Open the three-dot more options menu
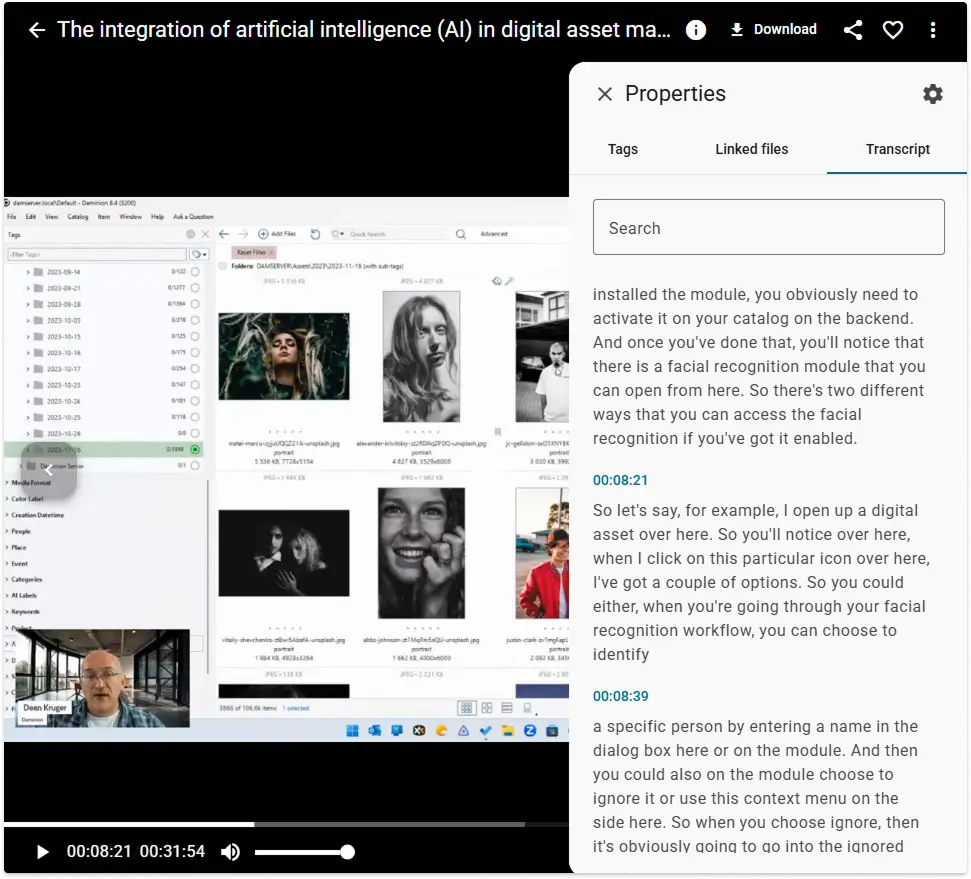 933,30
